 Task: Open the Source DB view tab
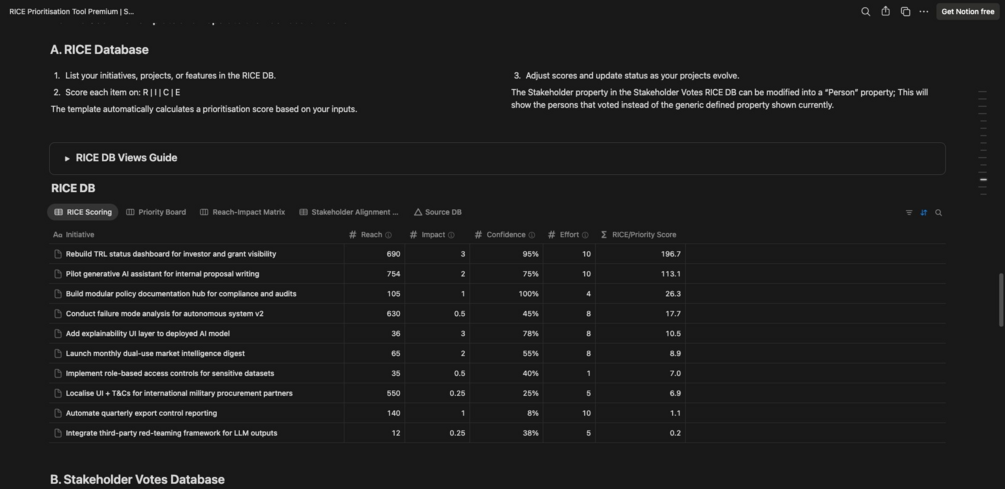tap(437, 212)
